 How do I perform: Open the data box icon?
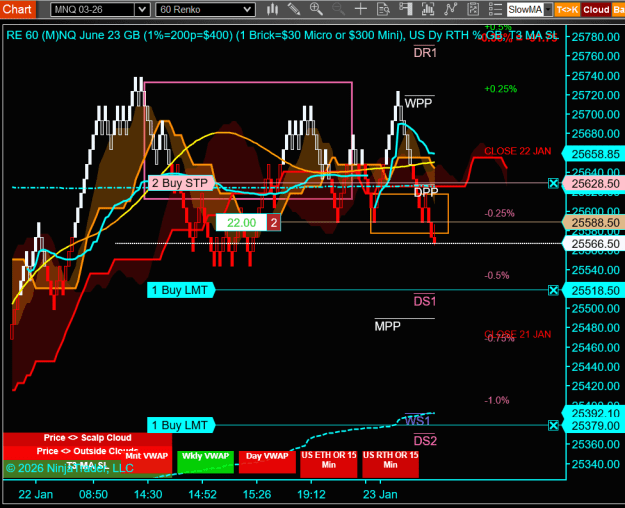(x=383, y=9)
